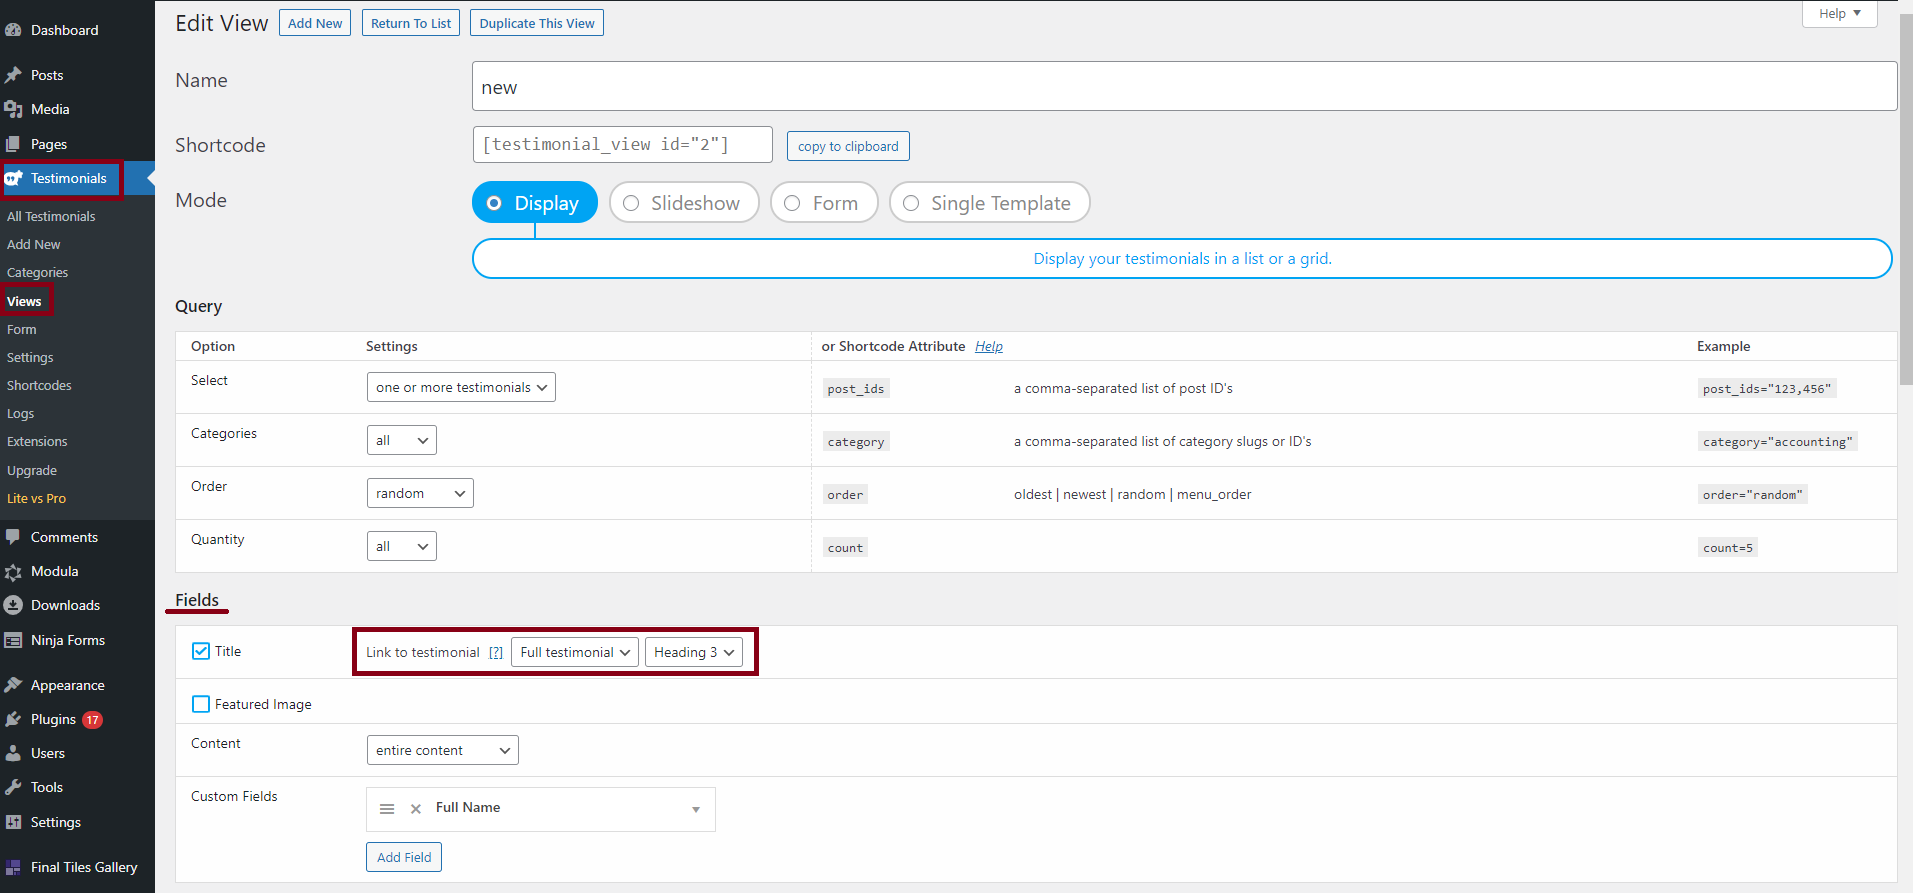This screenshot has height=893, width=1913.
Task: Click the order="random" example text
Action: [1752, 495]
